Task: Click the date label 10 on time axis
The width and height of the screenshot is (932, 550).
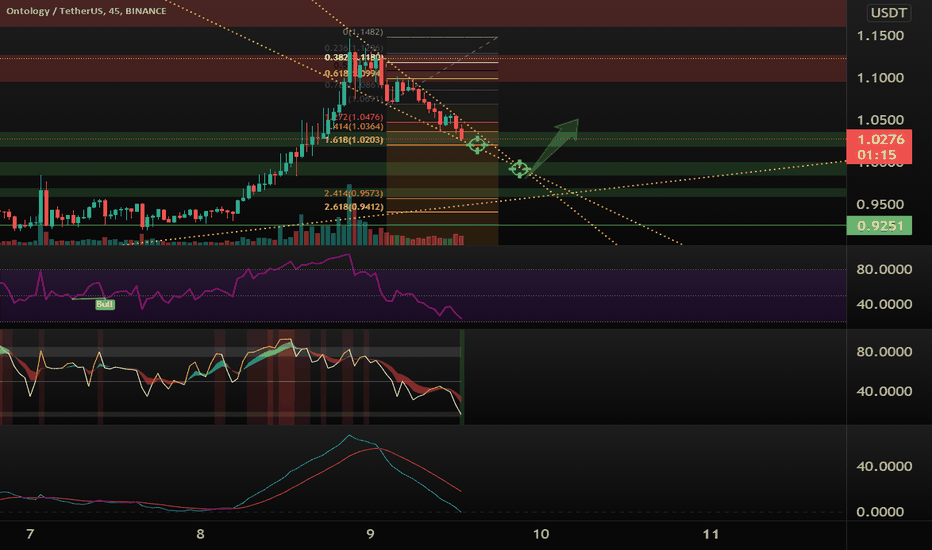Action: 541,534
